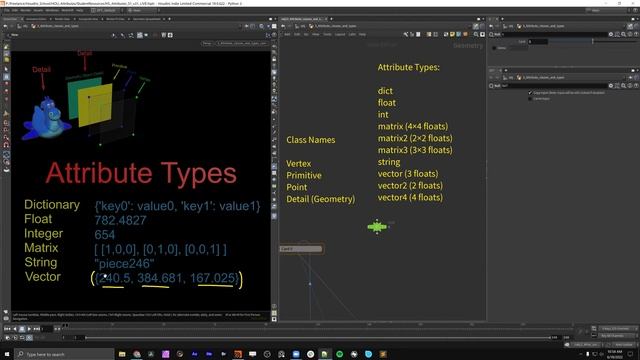Click the trash icon in viewport toolbar
Screen dimensions: 640x360
click(163, 35)
